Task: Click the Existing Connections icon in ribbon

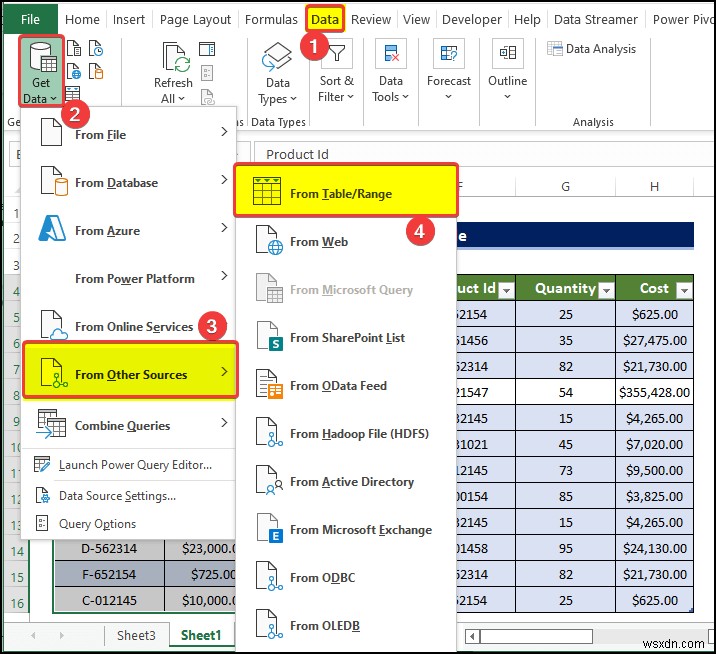Action: 95,71
